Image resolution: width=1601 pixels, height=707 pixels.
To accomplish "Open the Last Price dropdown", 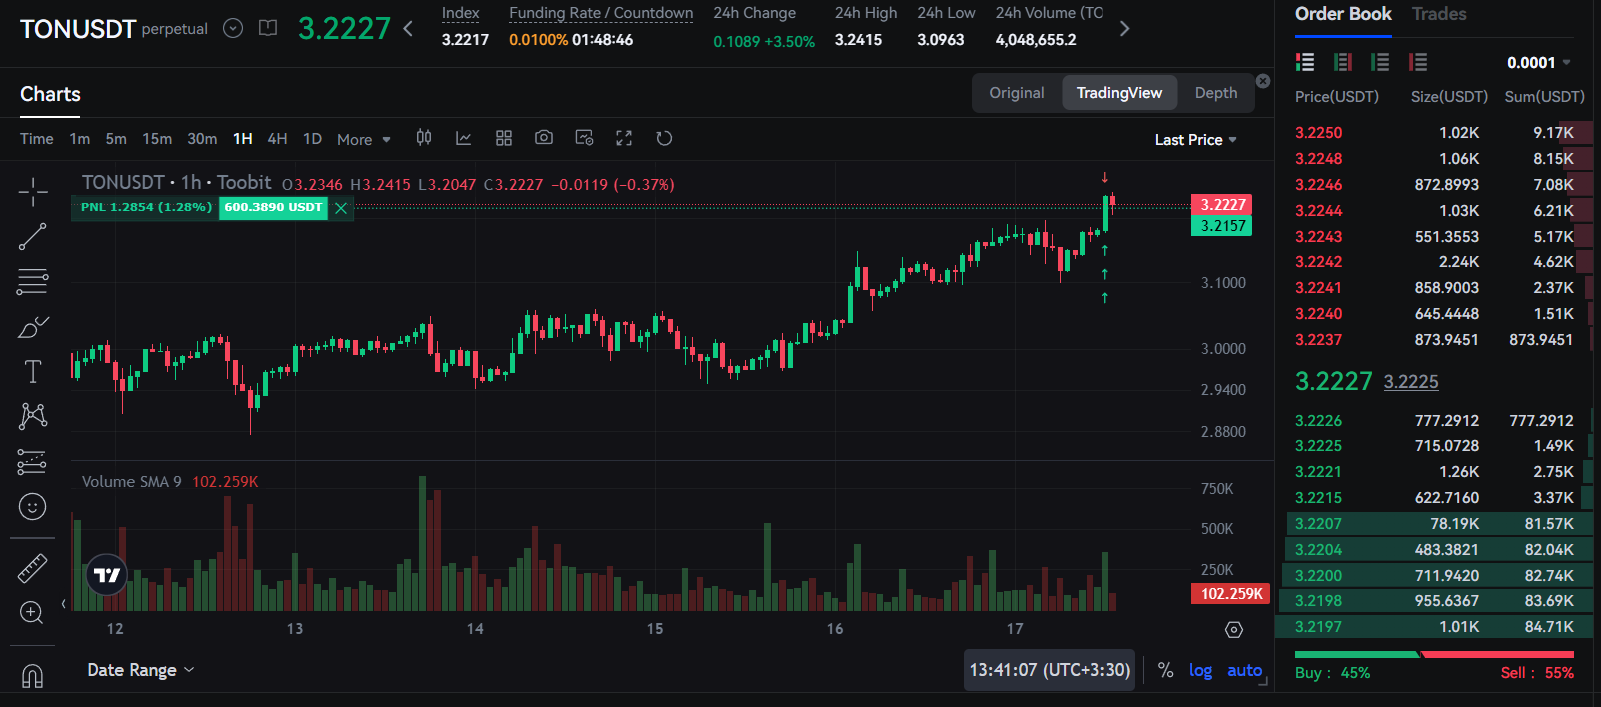I will (x=1195, y=140).
